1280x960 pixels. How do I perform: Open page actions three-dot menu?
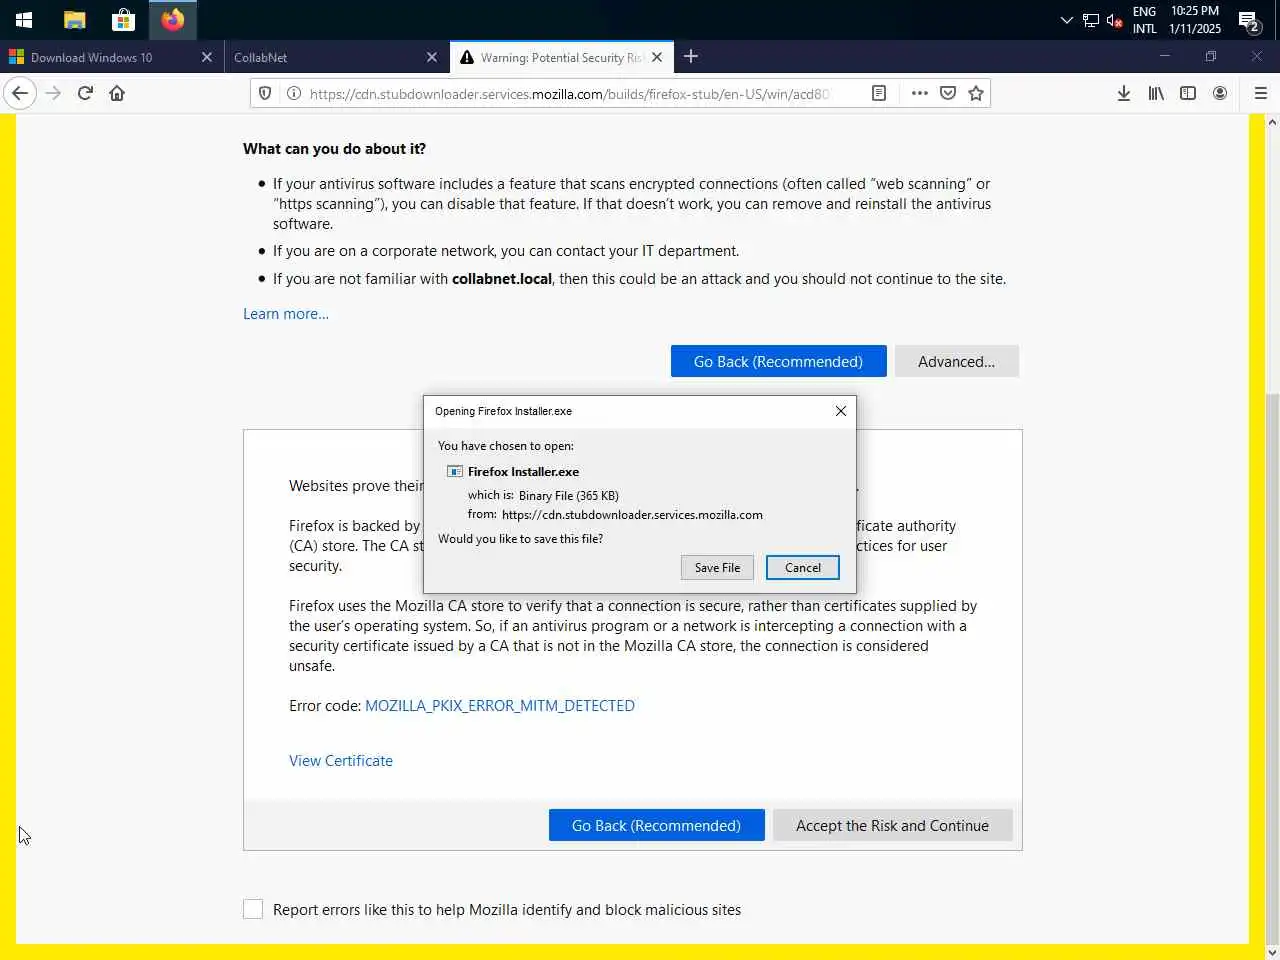pyautogui.click(x=920, y=93)
